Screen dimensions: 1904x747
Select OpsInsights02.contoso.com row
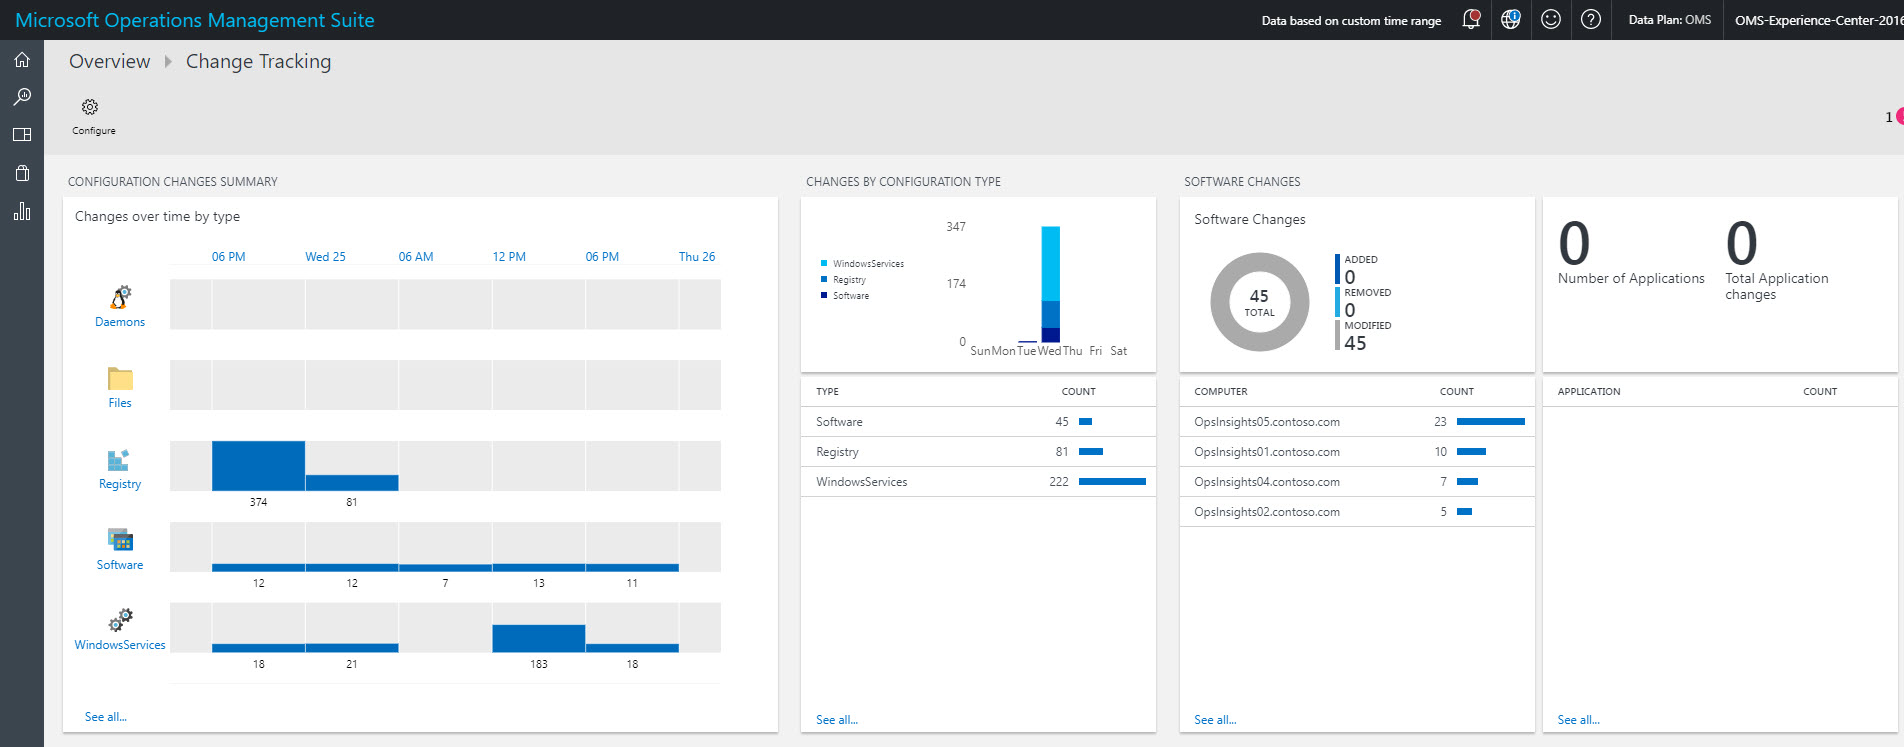tap(1357, 512)
